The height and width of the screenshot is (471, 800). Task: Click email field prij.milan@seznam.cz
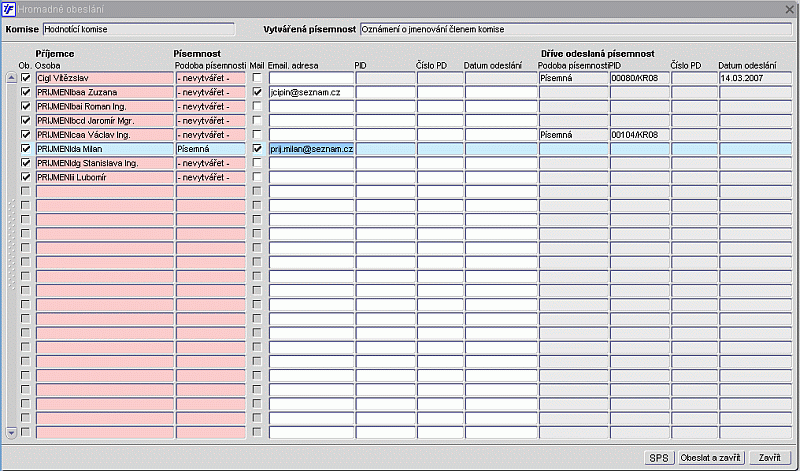311,149
